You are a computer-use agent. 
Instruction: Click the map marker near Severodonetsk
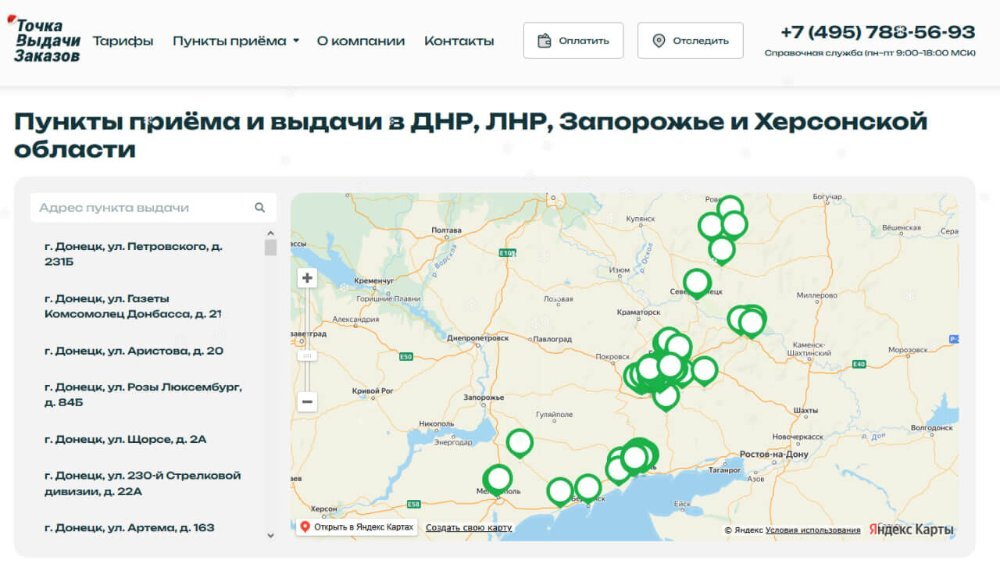tap(697, 282)
